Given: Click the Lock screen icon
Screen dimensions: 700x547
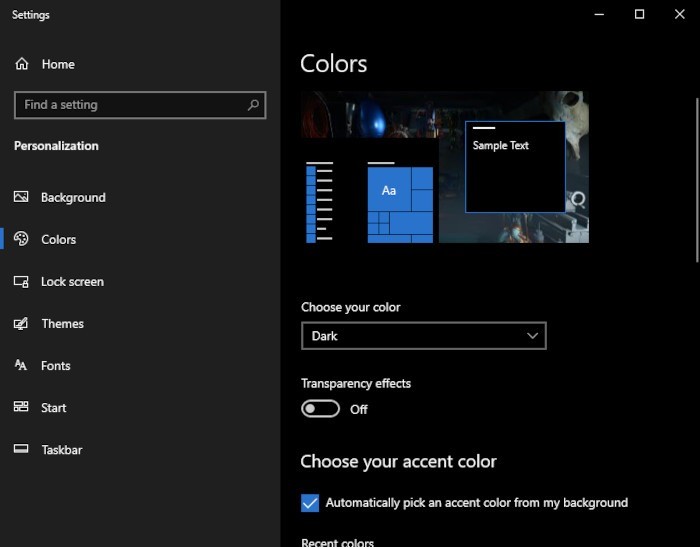Looking at the screenshot, I should pos(21,282).
